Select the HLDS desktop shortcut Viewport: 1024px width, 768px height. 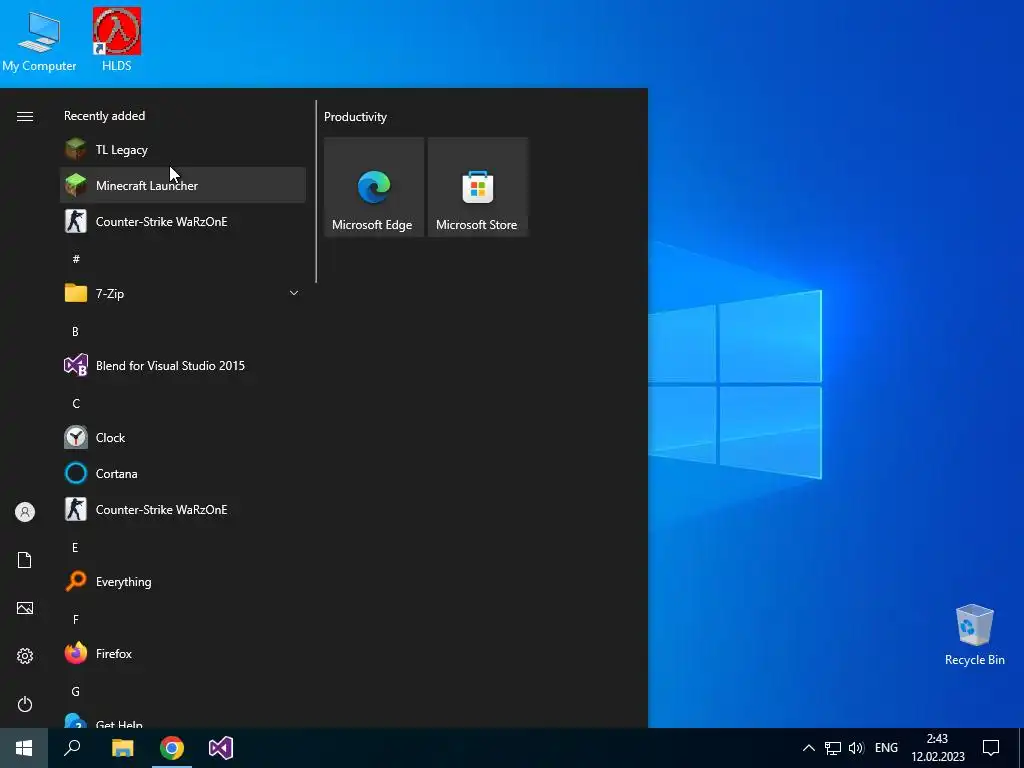[117, 39]
